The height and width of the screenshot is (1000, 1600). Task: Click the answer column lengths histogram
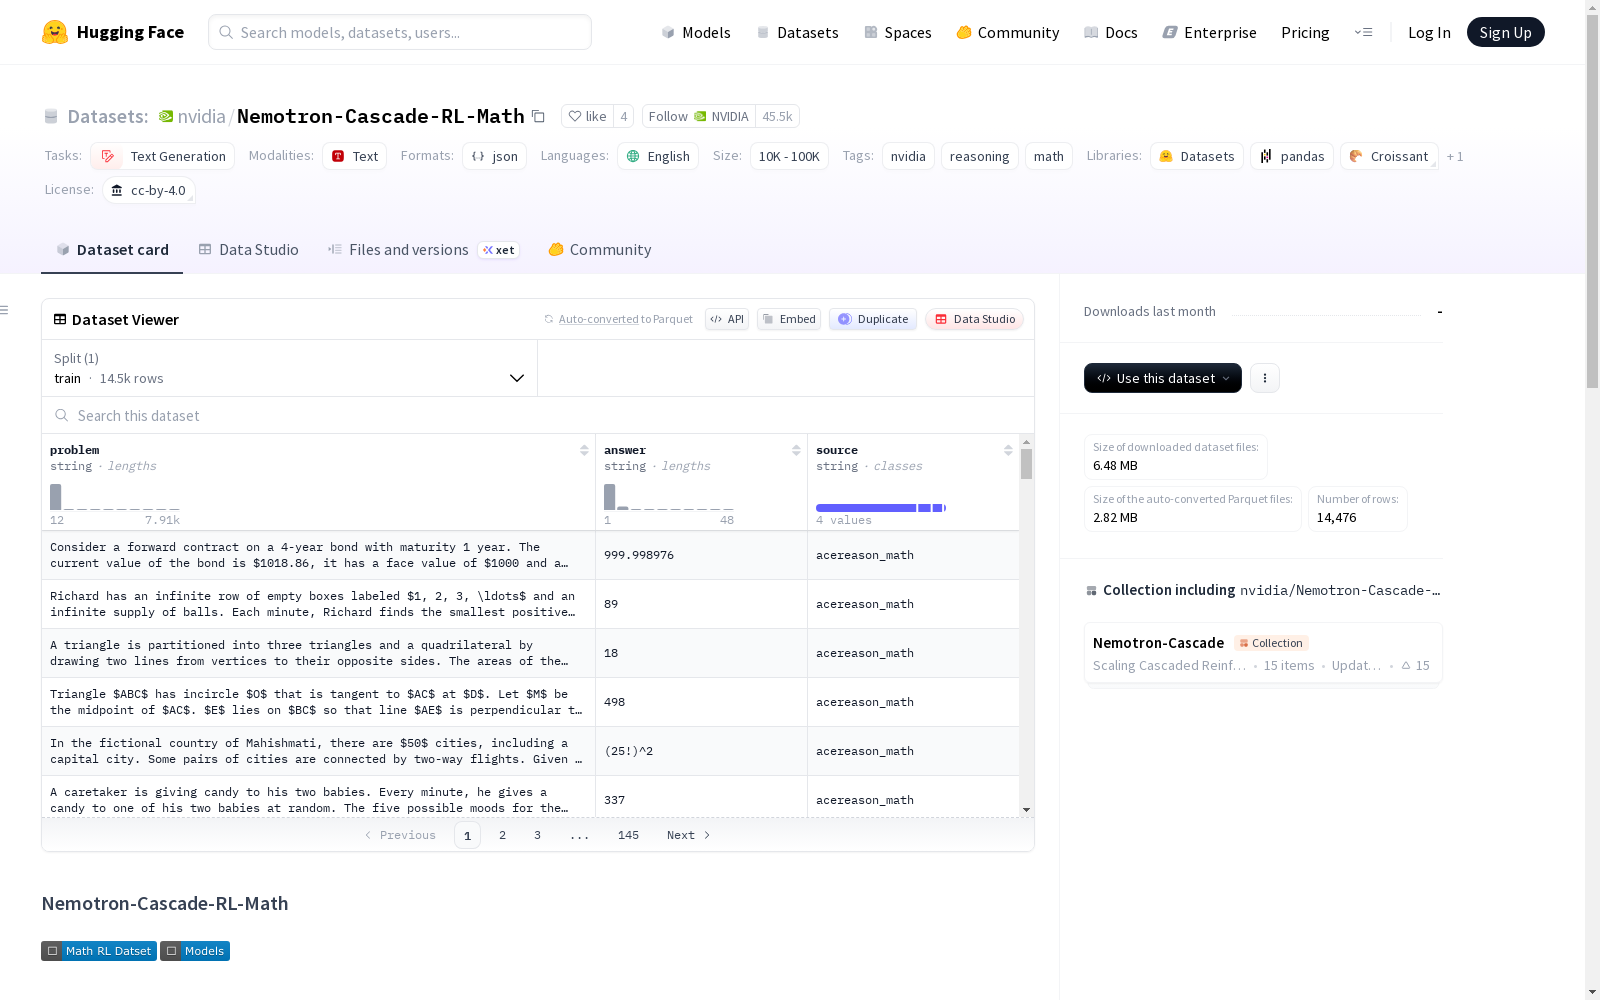[669, 497]
